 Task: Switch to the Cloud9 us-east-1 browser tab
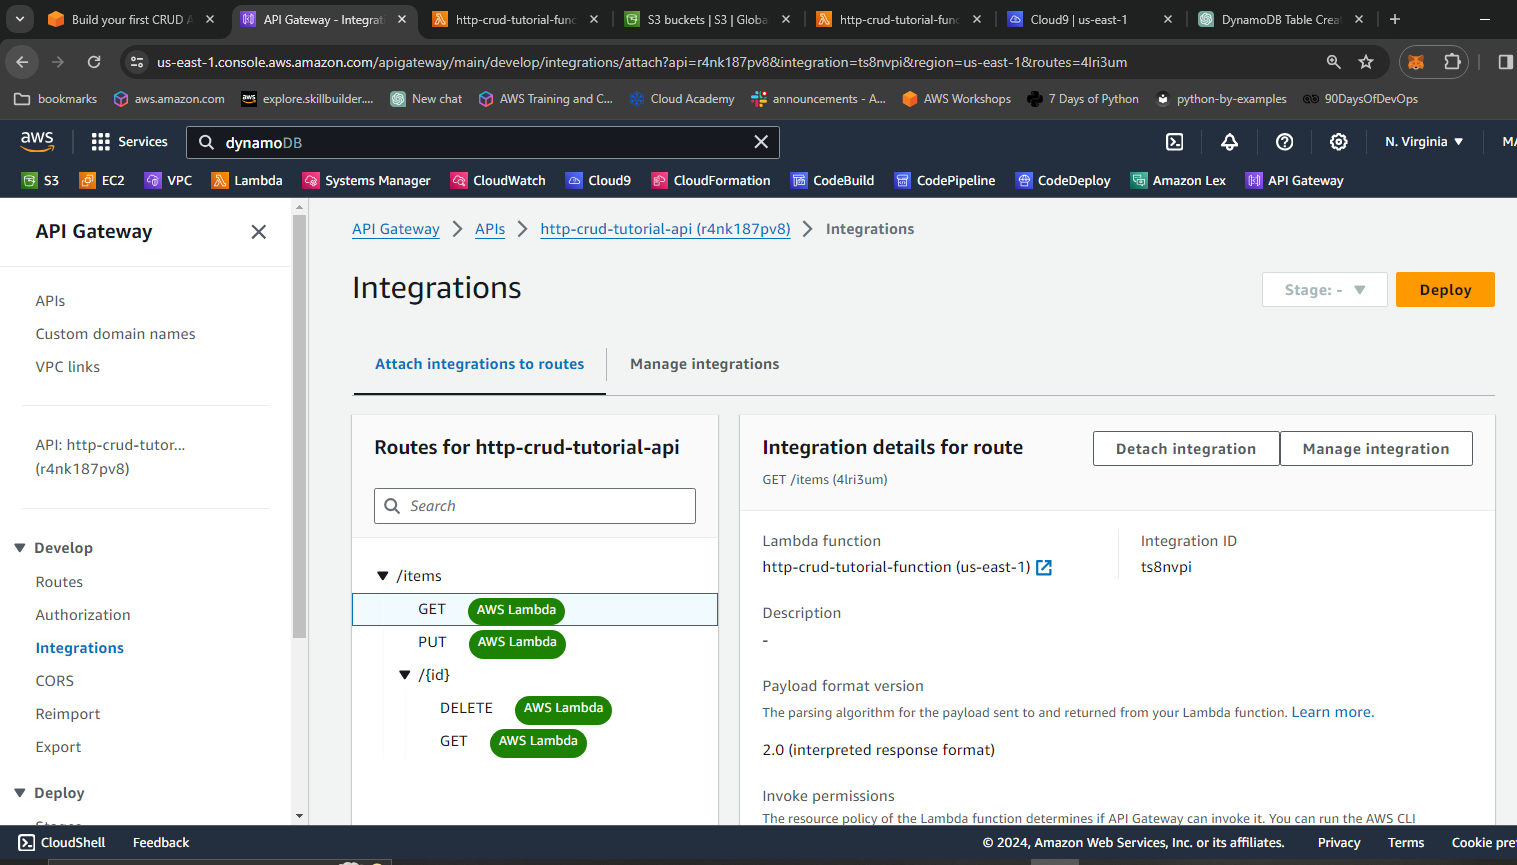tap(1090, 19)
